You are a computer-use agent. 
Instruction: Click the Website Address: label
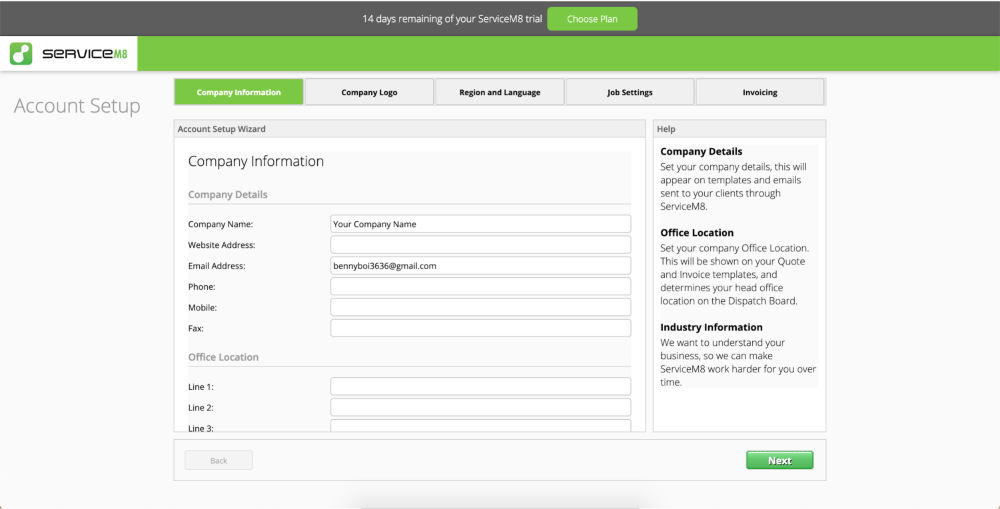pos(221,245)
